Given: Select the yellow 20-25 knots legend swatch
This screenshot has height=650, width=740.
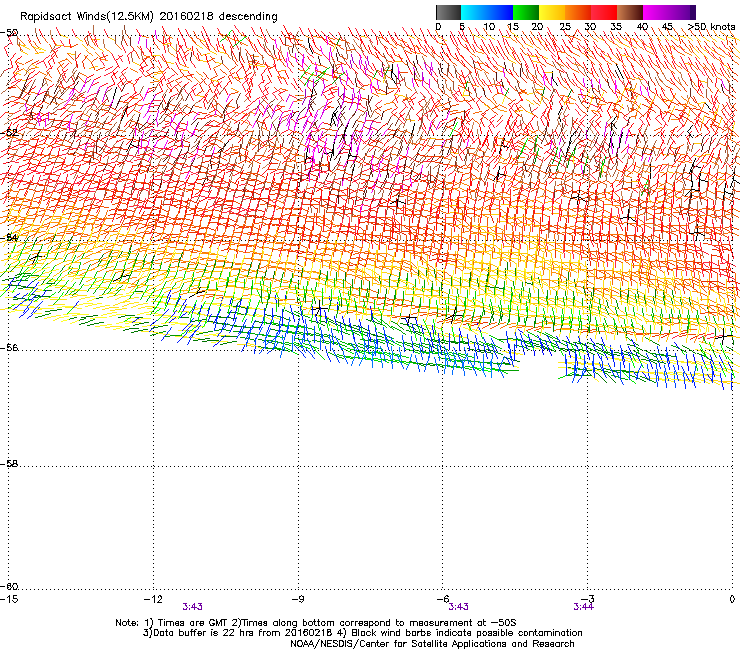Looking at the screenshot, I should click(552, 12).
